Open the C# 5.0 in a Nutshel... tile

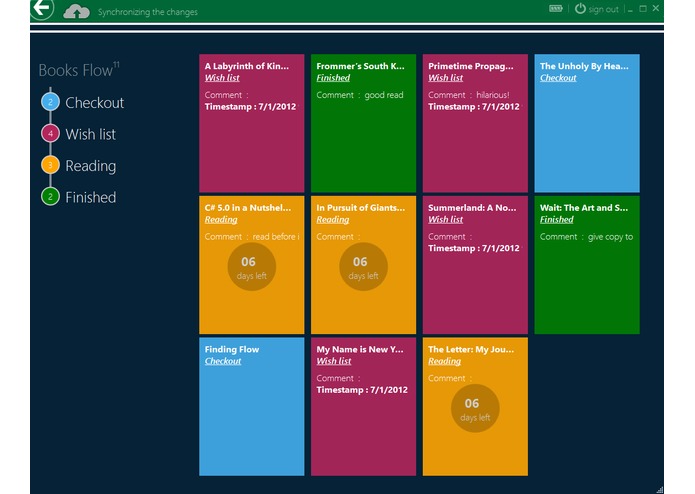[x=252, y=265]
